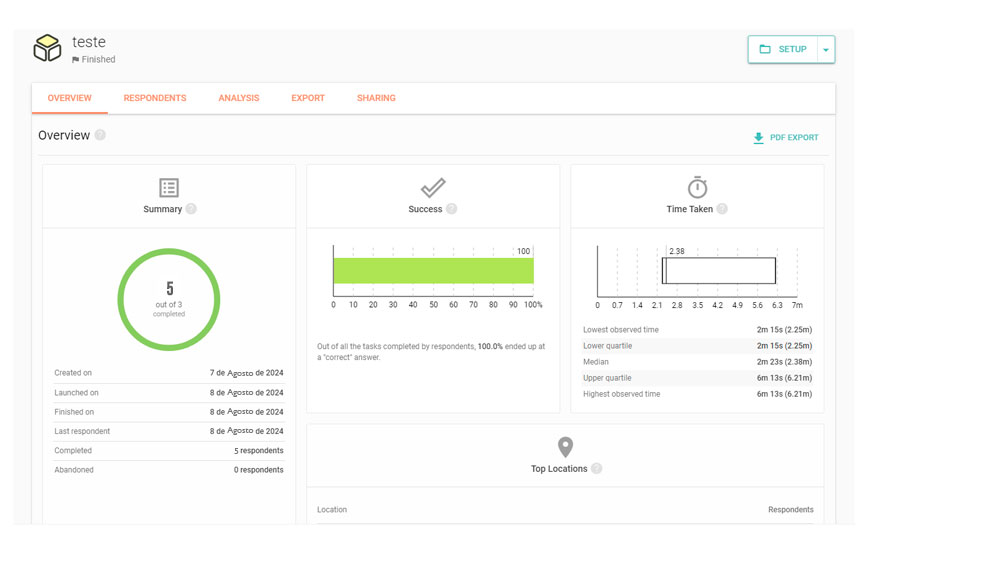
Task: Open the ANALYSIS tab
Action: tap(239, 98)
